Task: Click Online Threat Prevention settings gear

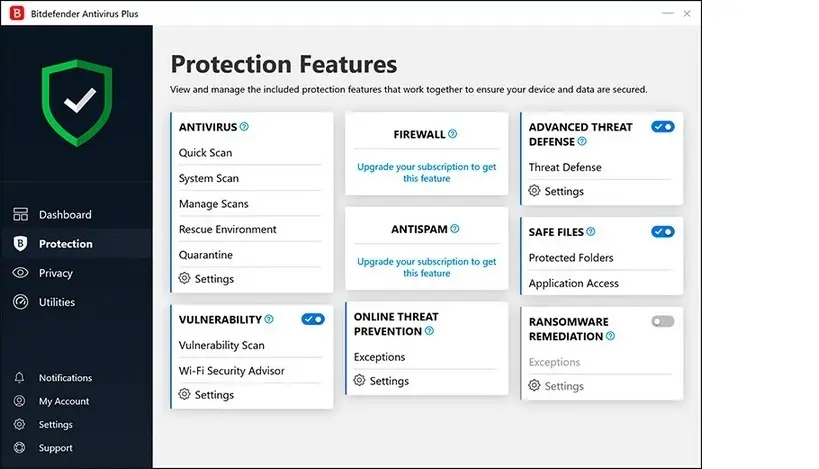Action: click(x=359, y=381)
